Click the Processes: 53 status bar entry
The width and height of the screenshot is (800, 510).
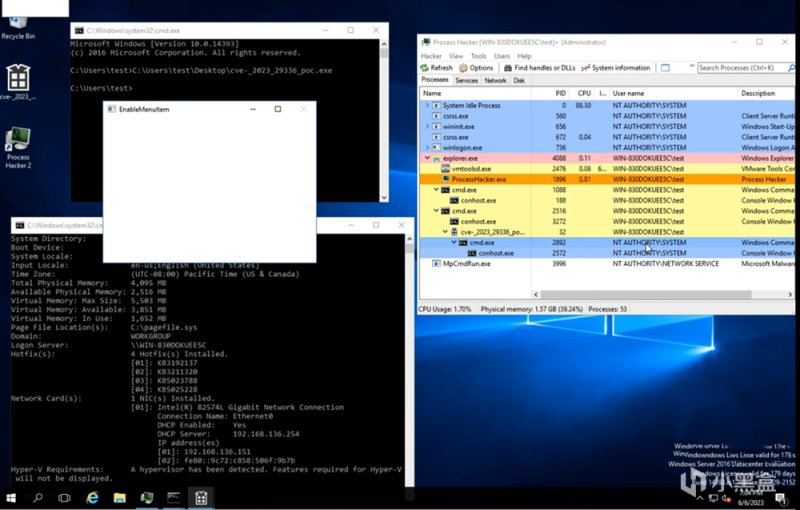tap(608, 309)
